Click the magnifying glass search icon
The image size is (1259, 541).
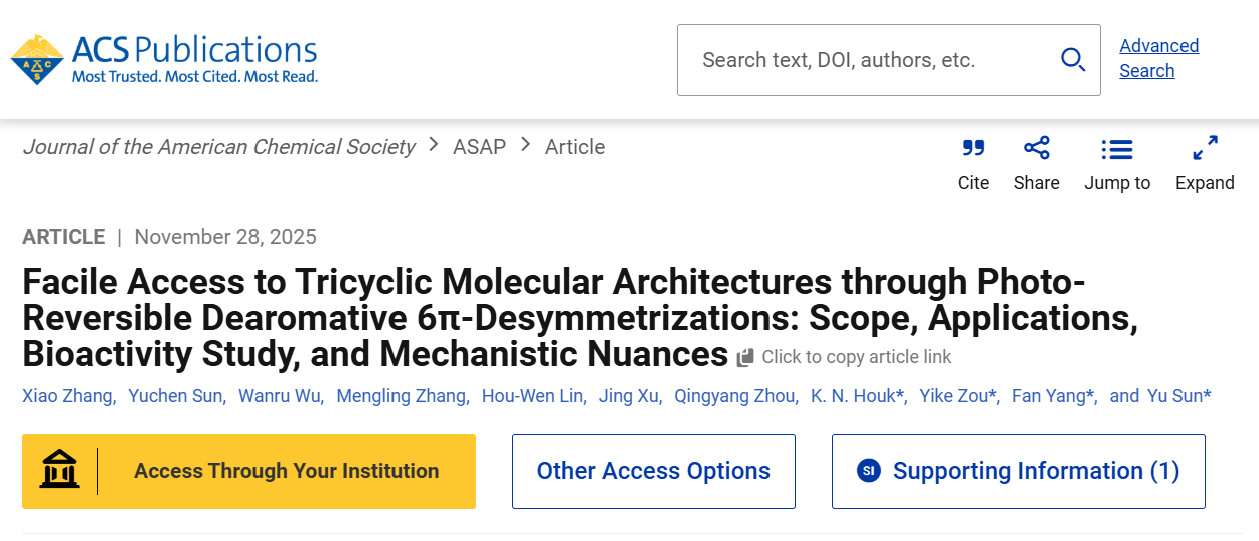1073,60
